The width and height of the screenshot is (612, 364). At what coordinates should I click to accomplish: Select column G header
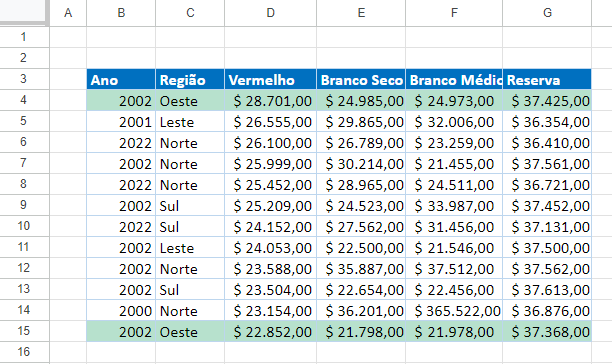(547, 13)
